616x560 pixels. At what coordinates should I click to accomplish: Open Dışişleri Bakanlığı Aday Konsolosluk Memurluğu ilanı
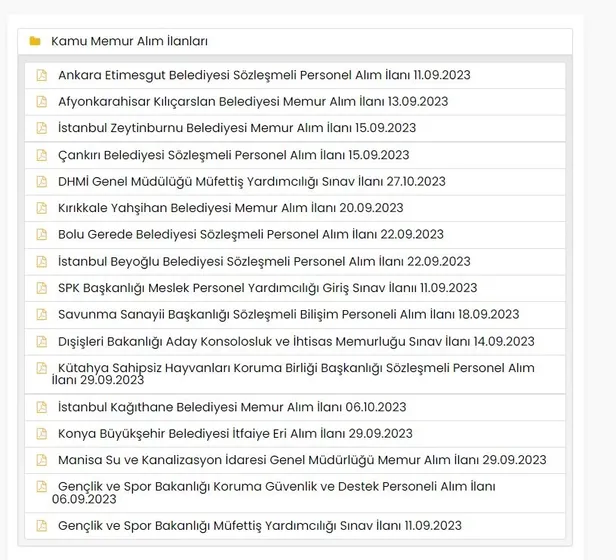(x=296, y=342)
